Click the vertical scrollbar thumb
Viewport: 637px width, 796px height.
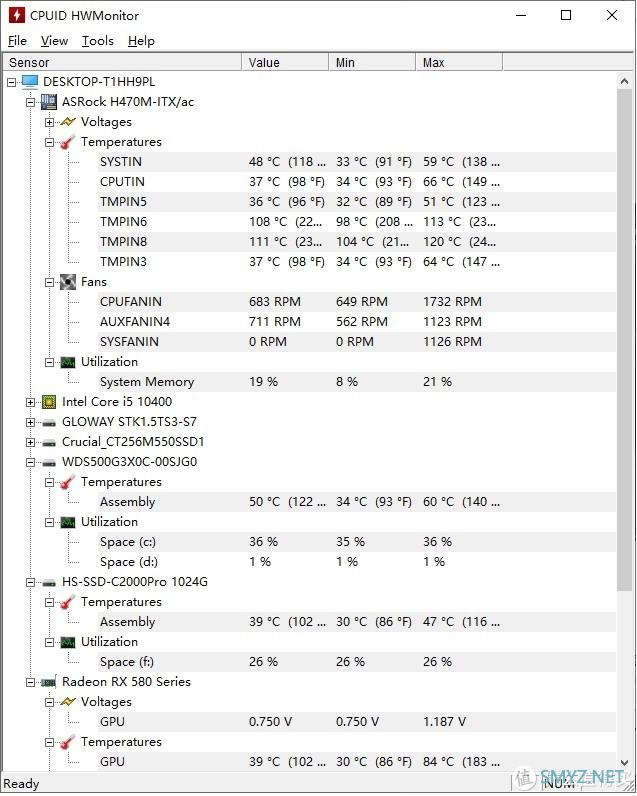(x=624, y=340)
